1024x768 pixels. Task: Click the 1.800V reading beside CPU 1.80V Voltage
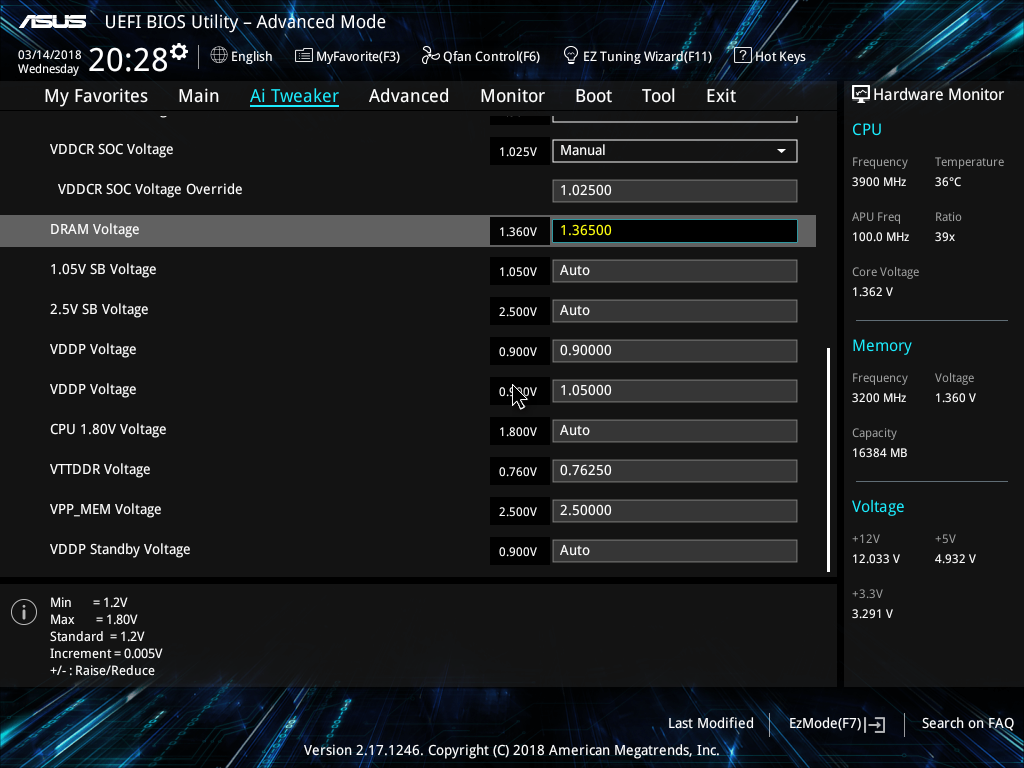519,432
